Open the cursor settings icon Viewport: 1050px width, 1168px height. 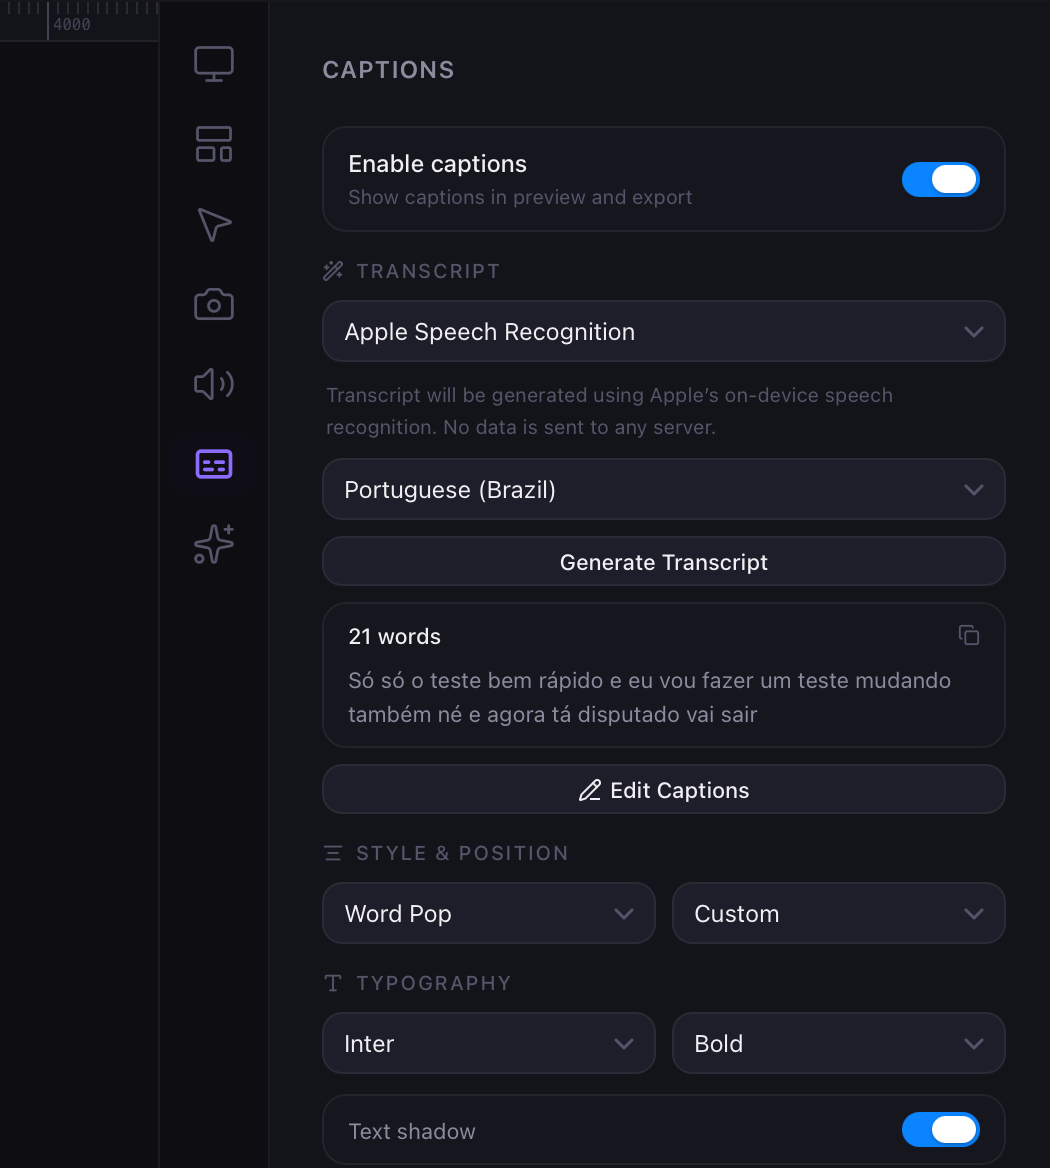pyautogui.click(x=213, y=224)
